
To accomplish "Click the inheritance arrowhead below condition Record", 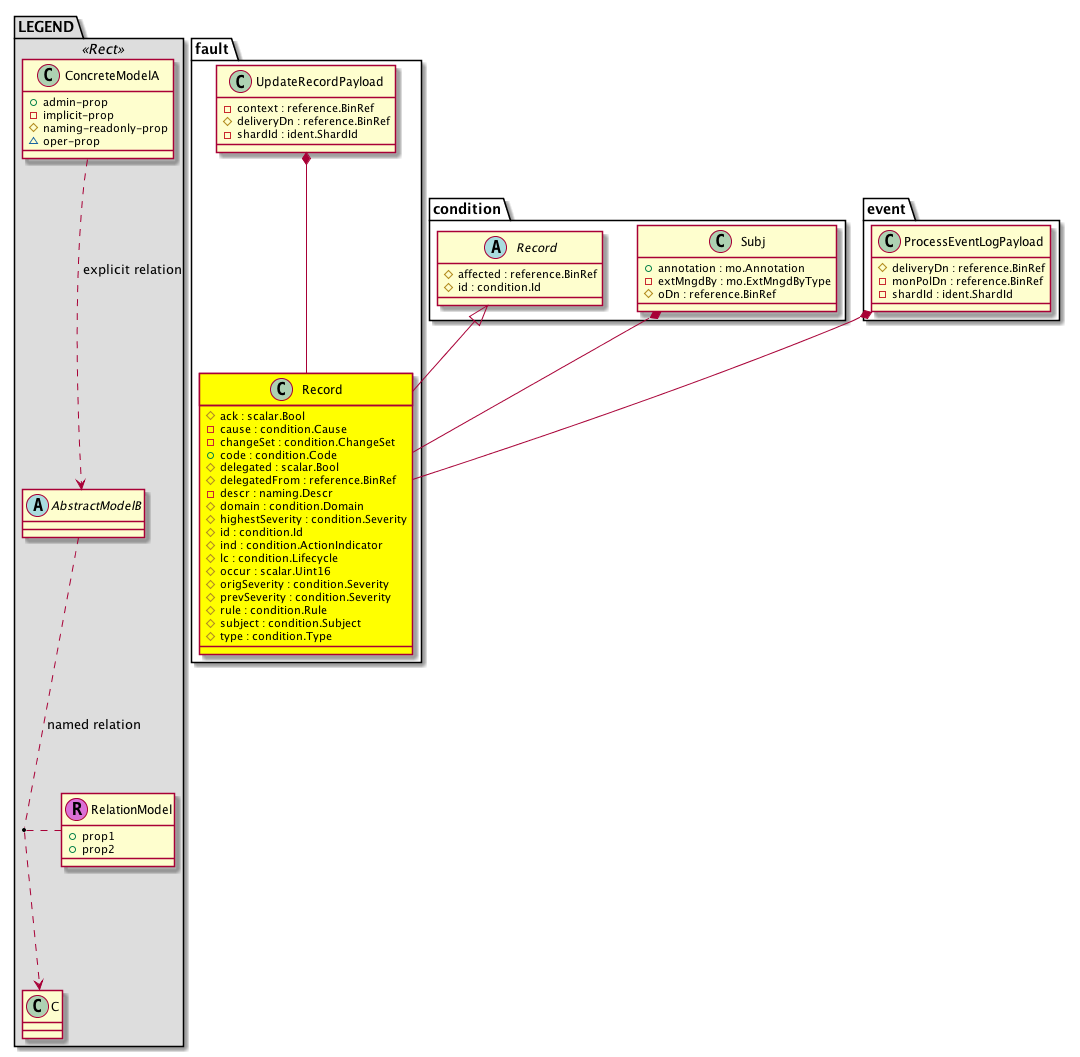I will pos(480,315).
